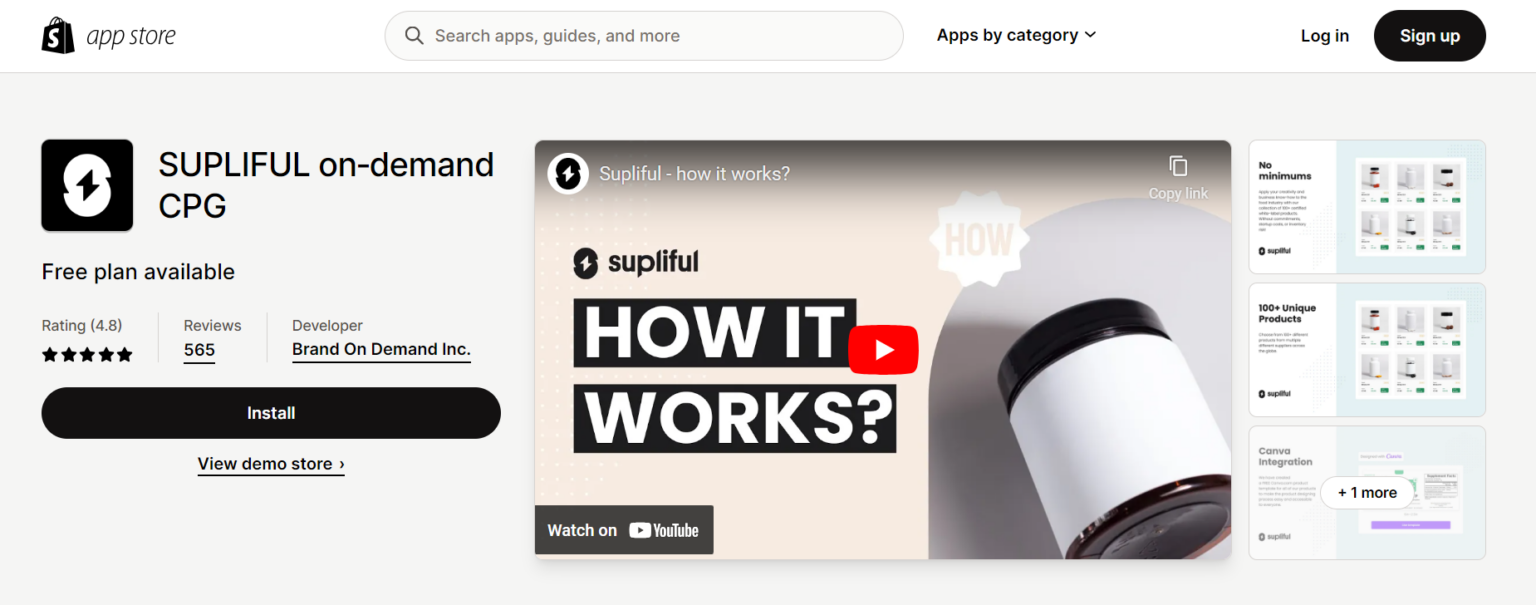This screenshot has width=1536, height=605.
Task: Visit developer Brand On Demand Inc.
Action: tap(381, 350)
